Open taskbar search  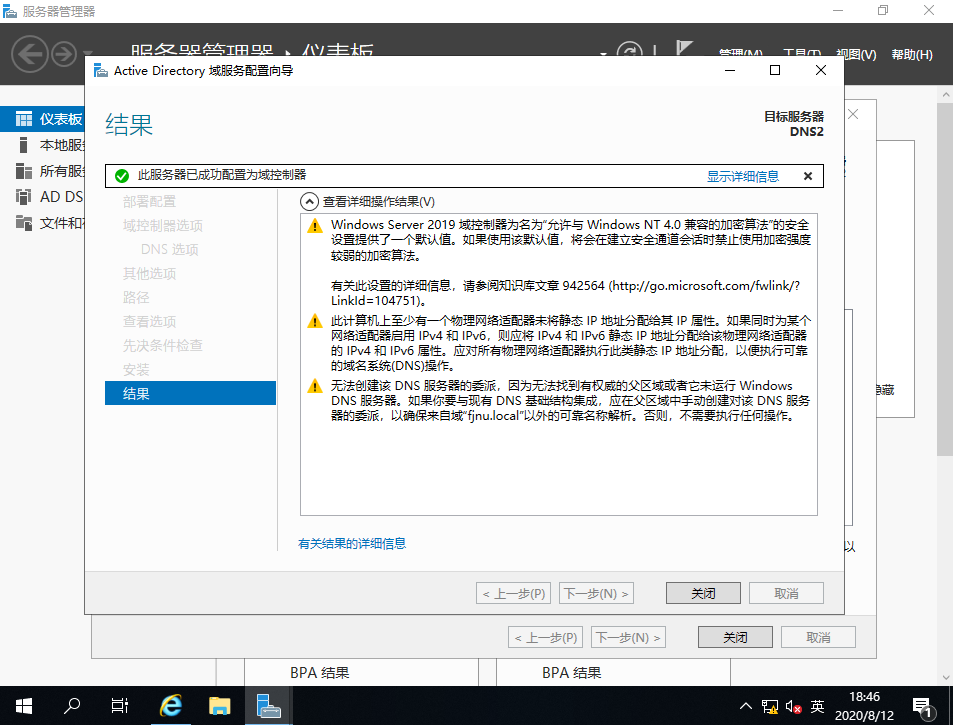tap(72, 706)
